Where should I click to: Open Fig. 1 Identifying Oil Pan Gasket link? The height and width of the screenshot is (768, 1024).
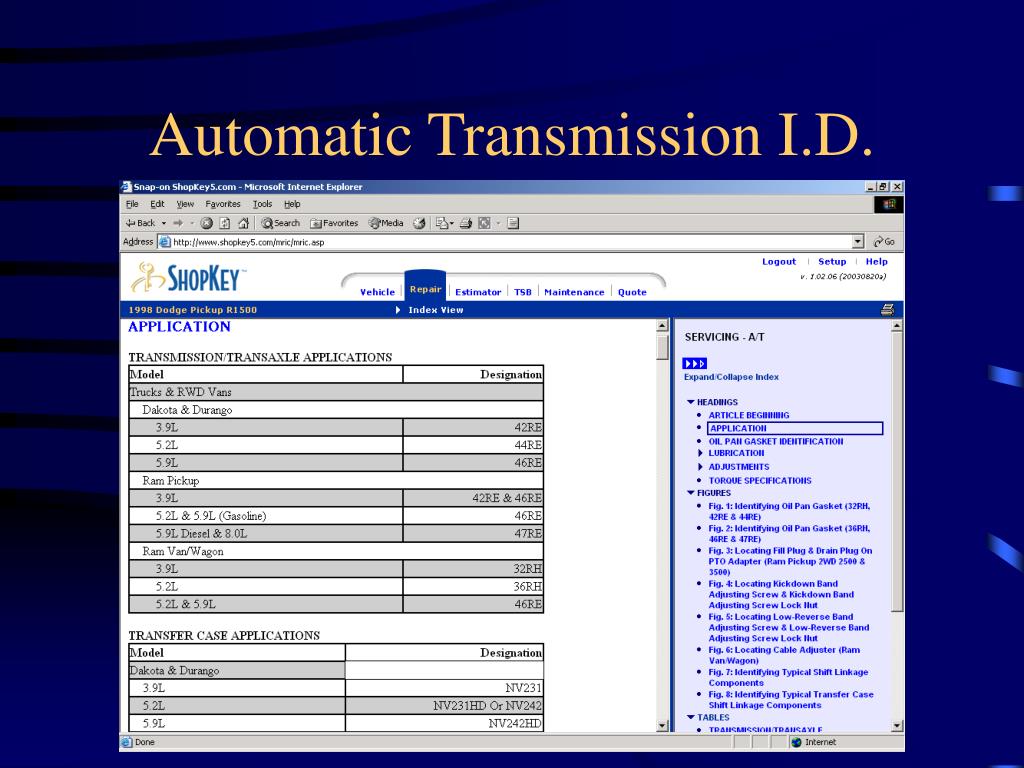(x=789, y=511)
